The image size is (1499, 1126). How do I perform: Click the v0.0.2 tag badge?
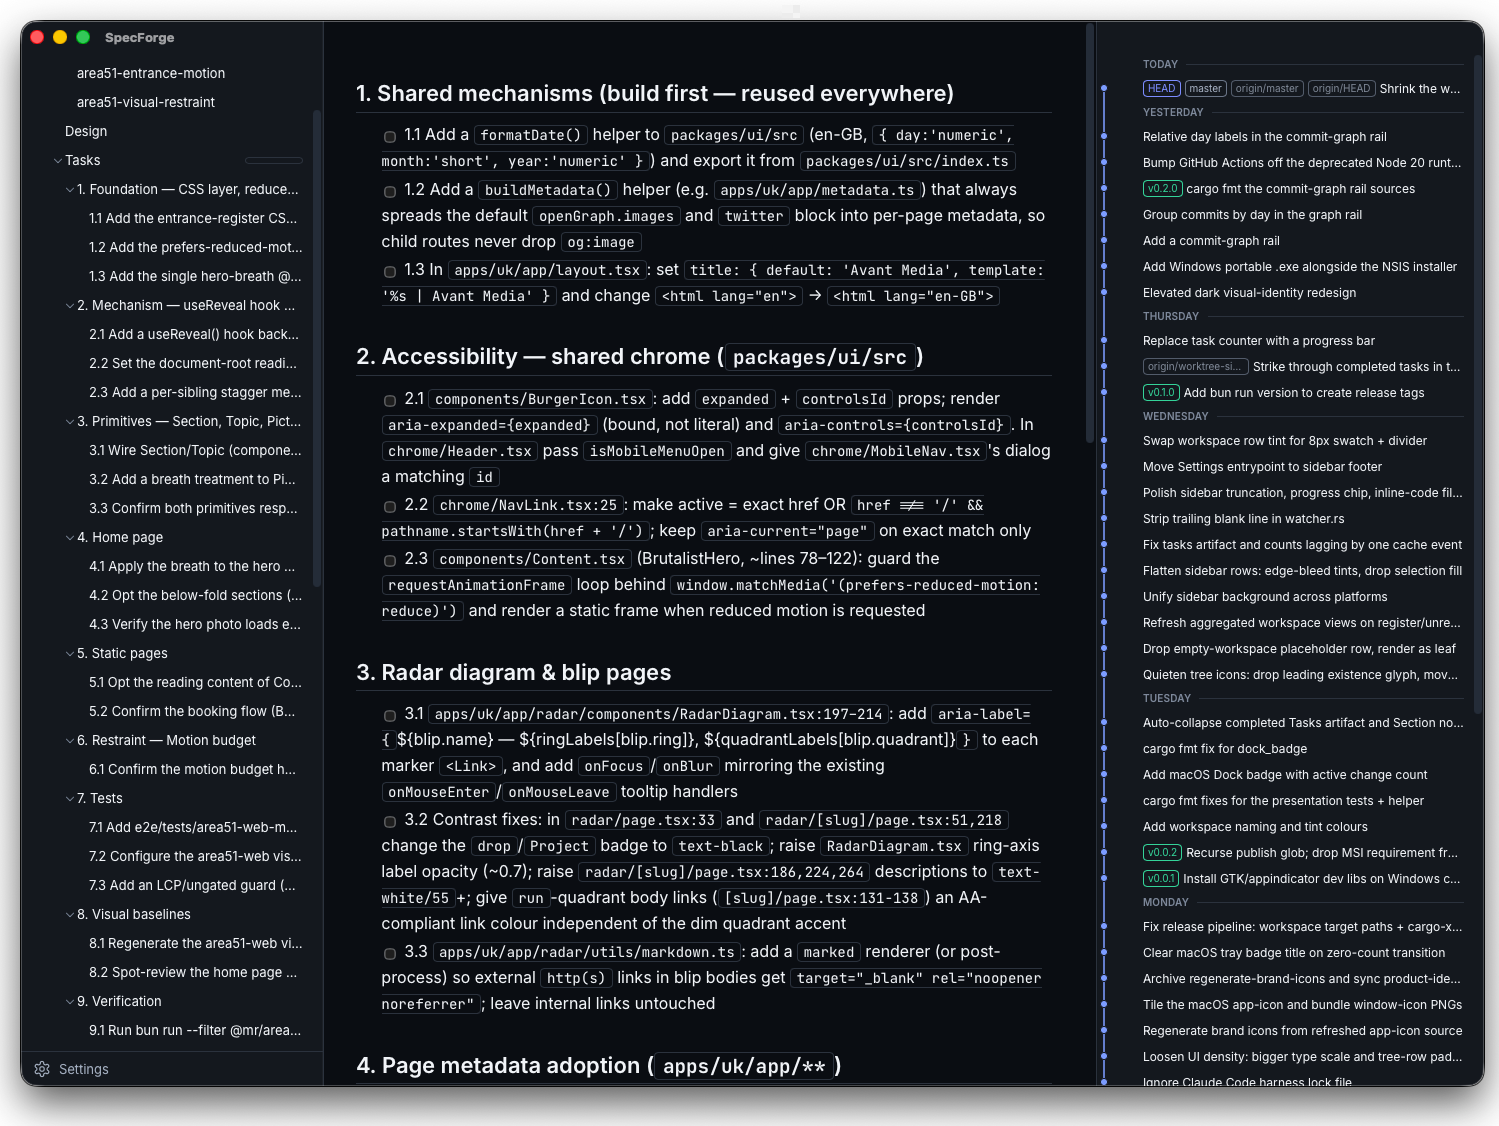tap(1163, 852)
